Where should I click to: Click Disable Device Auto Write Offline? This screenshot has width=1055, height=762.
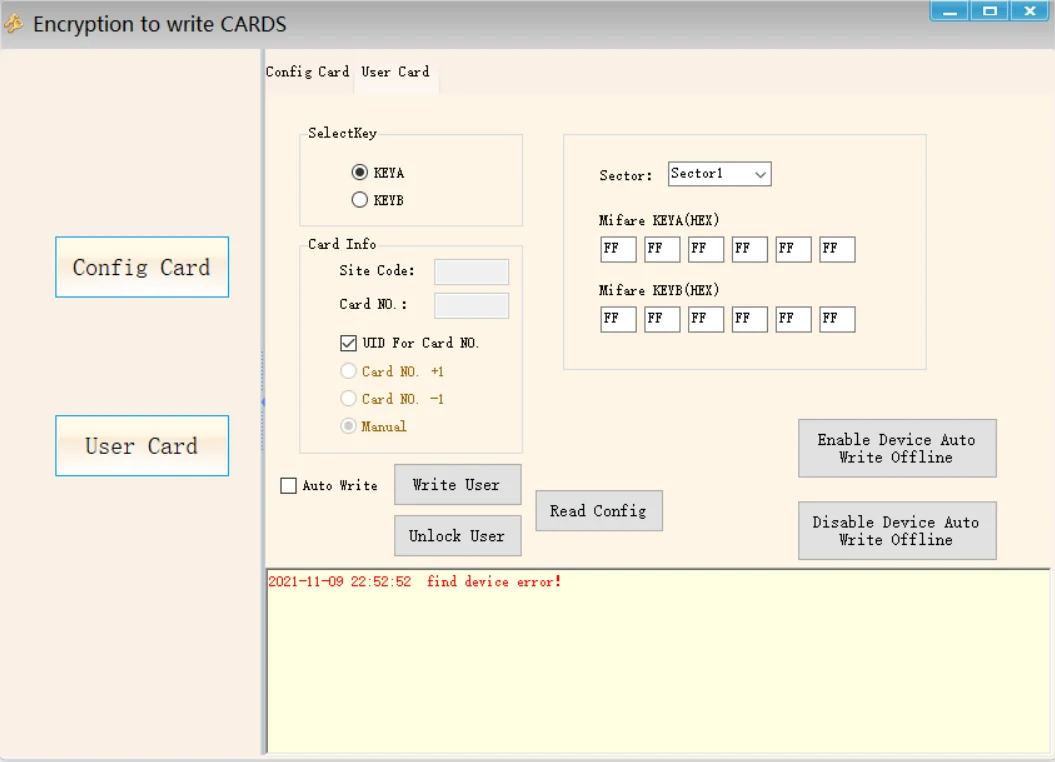[x=896, y=530]
